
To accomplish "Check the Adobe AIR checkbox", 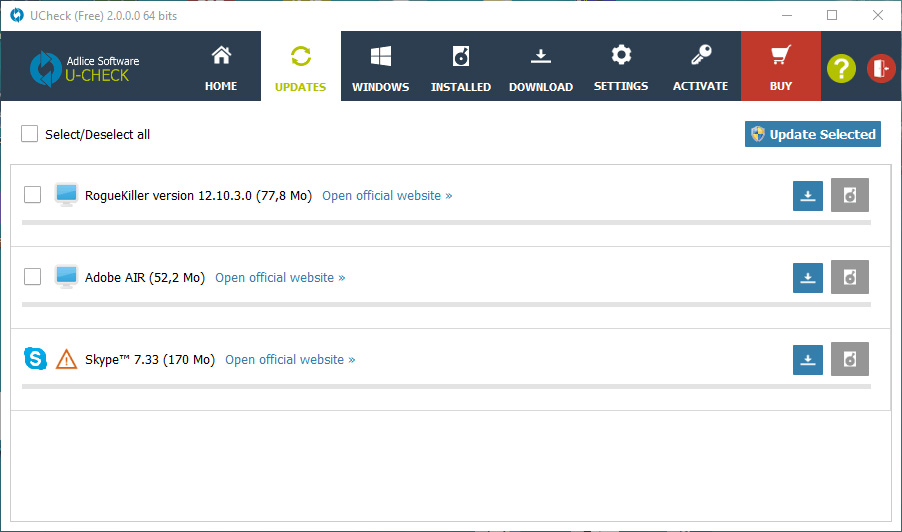I will pos(33,277).
